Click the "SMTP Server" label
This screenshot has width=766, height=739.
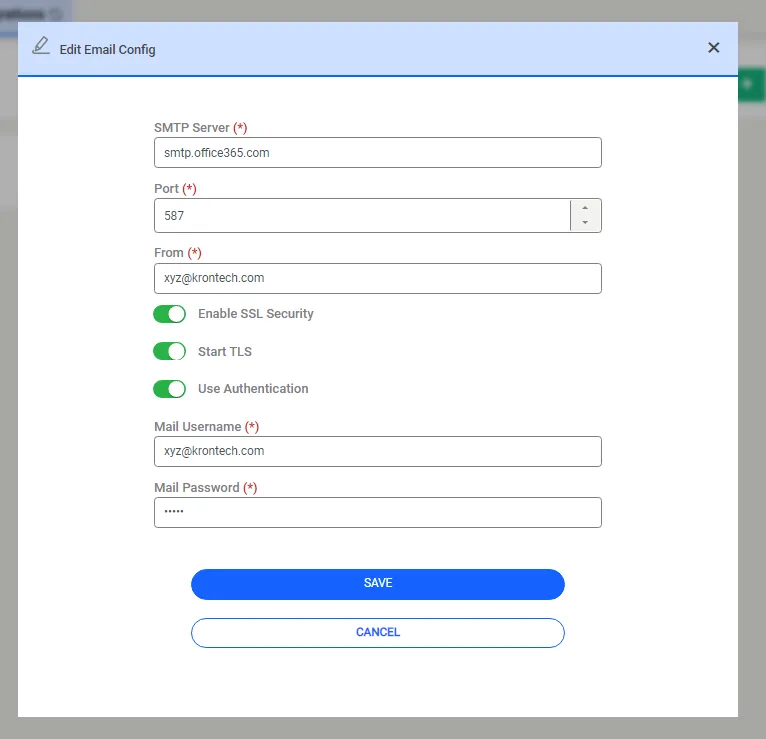pyautogui.click(x=192, y=127)
